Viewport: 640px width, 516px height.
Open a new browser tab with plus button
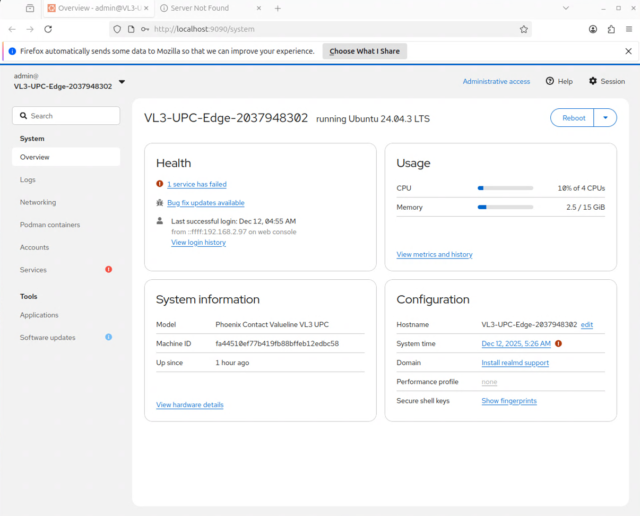pos(277,8)
